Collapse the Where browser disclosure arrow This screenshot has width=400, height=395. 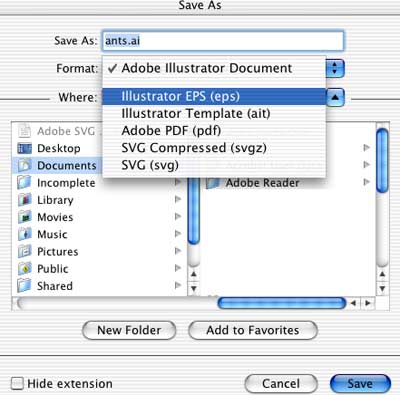[x=335, y=97]
